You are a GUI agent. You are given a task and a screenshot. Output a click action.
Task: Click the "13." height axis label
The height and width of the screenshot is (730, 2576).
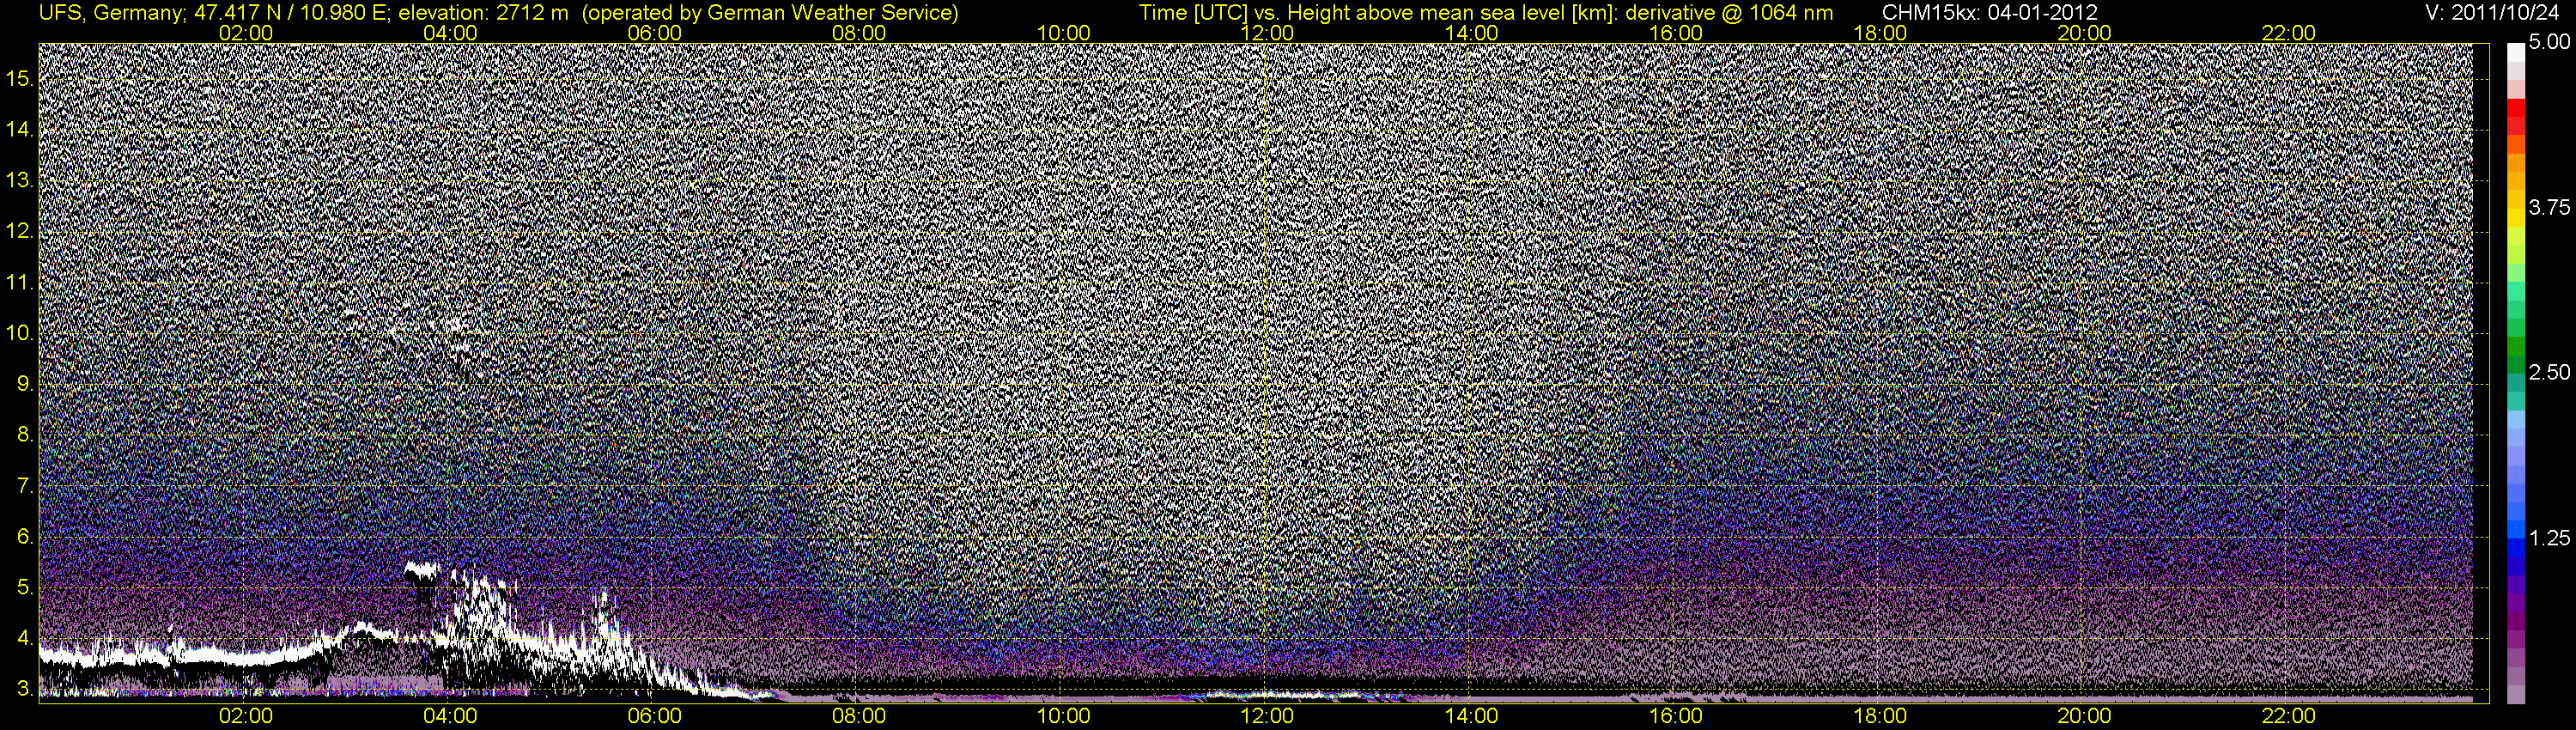20,181
